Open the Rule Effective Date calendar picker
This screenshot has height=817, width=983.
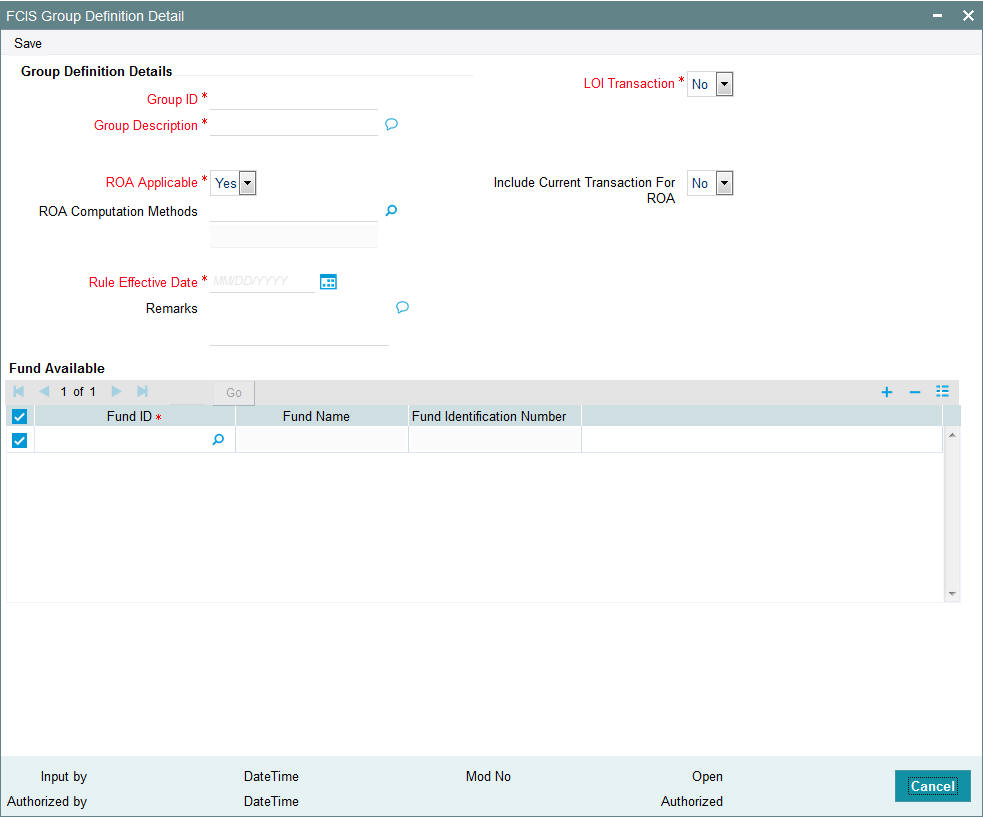(x=328, y=281)
